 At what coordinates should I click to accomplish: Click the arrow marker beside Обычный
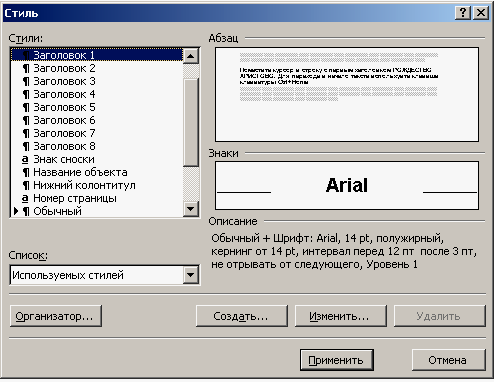(x=16, y=211)
